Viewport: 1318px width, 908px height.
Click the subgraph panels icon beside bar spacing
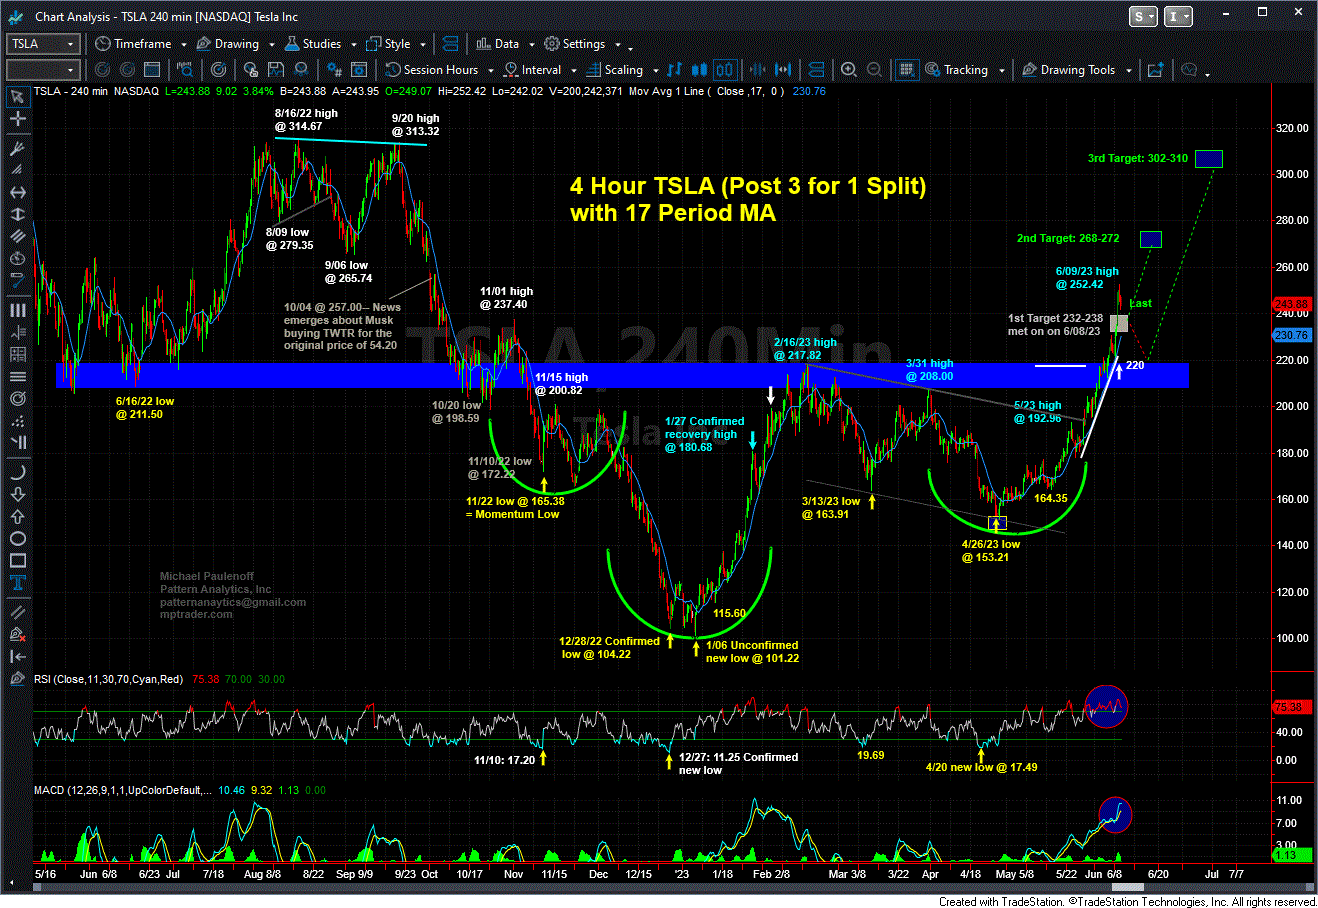(816, 70)
